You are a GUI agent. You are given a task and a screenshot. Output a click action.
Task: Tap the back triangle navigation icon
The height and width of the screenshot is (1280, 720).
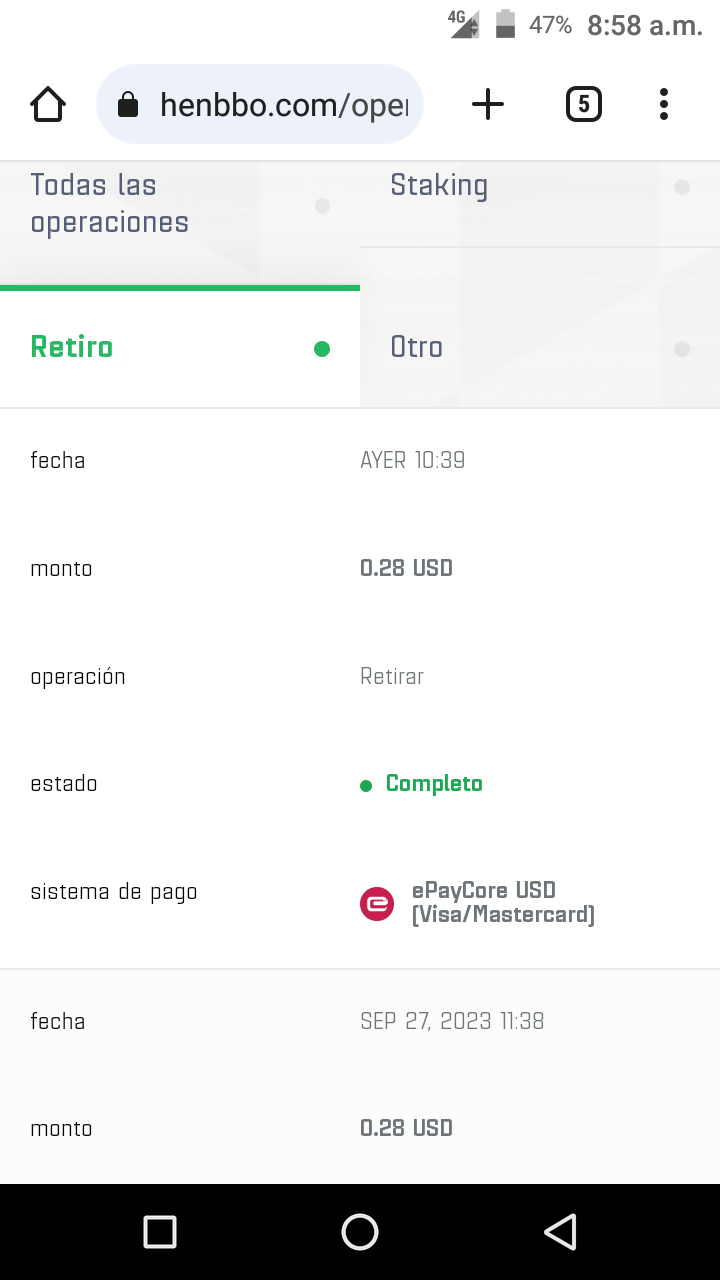561,1232
